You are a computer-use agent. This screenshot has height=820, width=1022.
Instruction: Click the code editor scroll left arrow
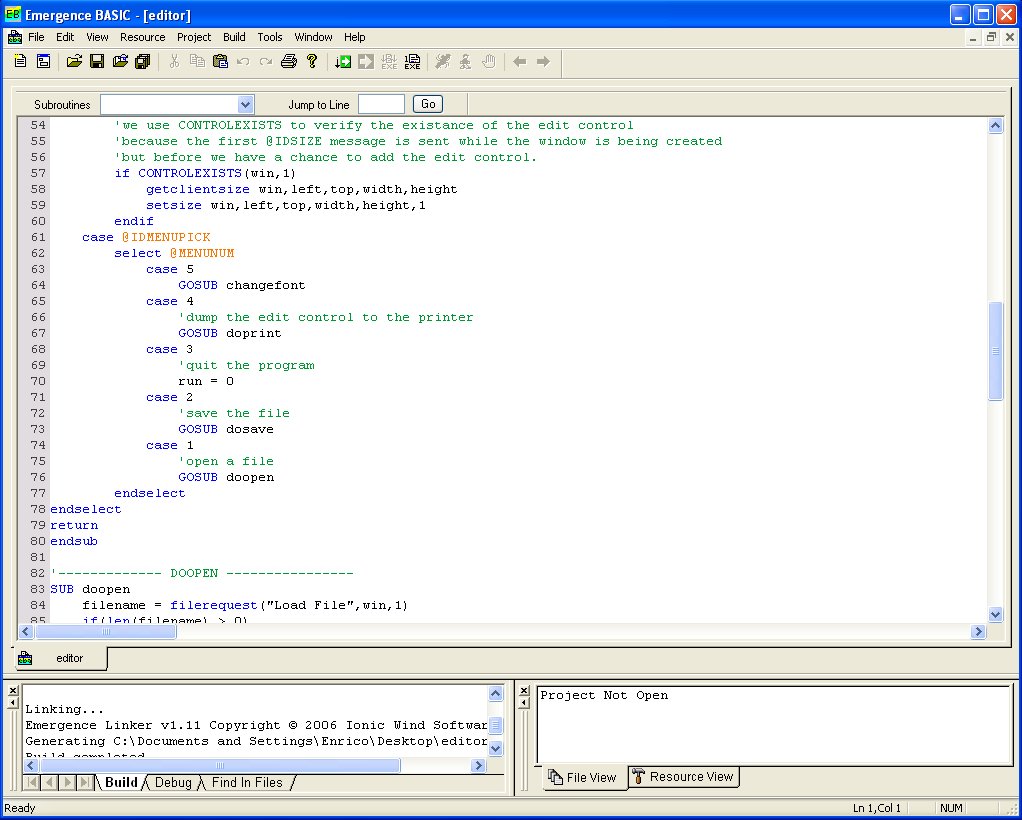[26, 631]
